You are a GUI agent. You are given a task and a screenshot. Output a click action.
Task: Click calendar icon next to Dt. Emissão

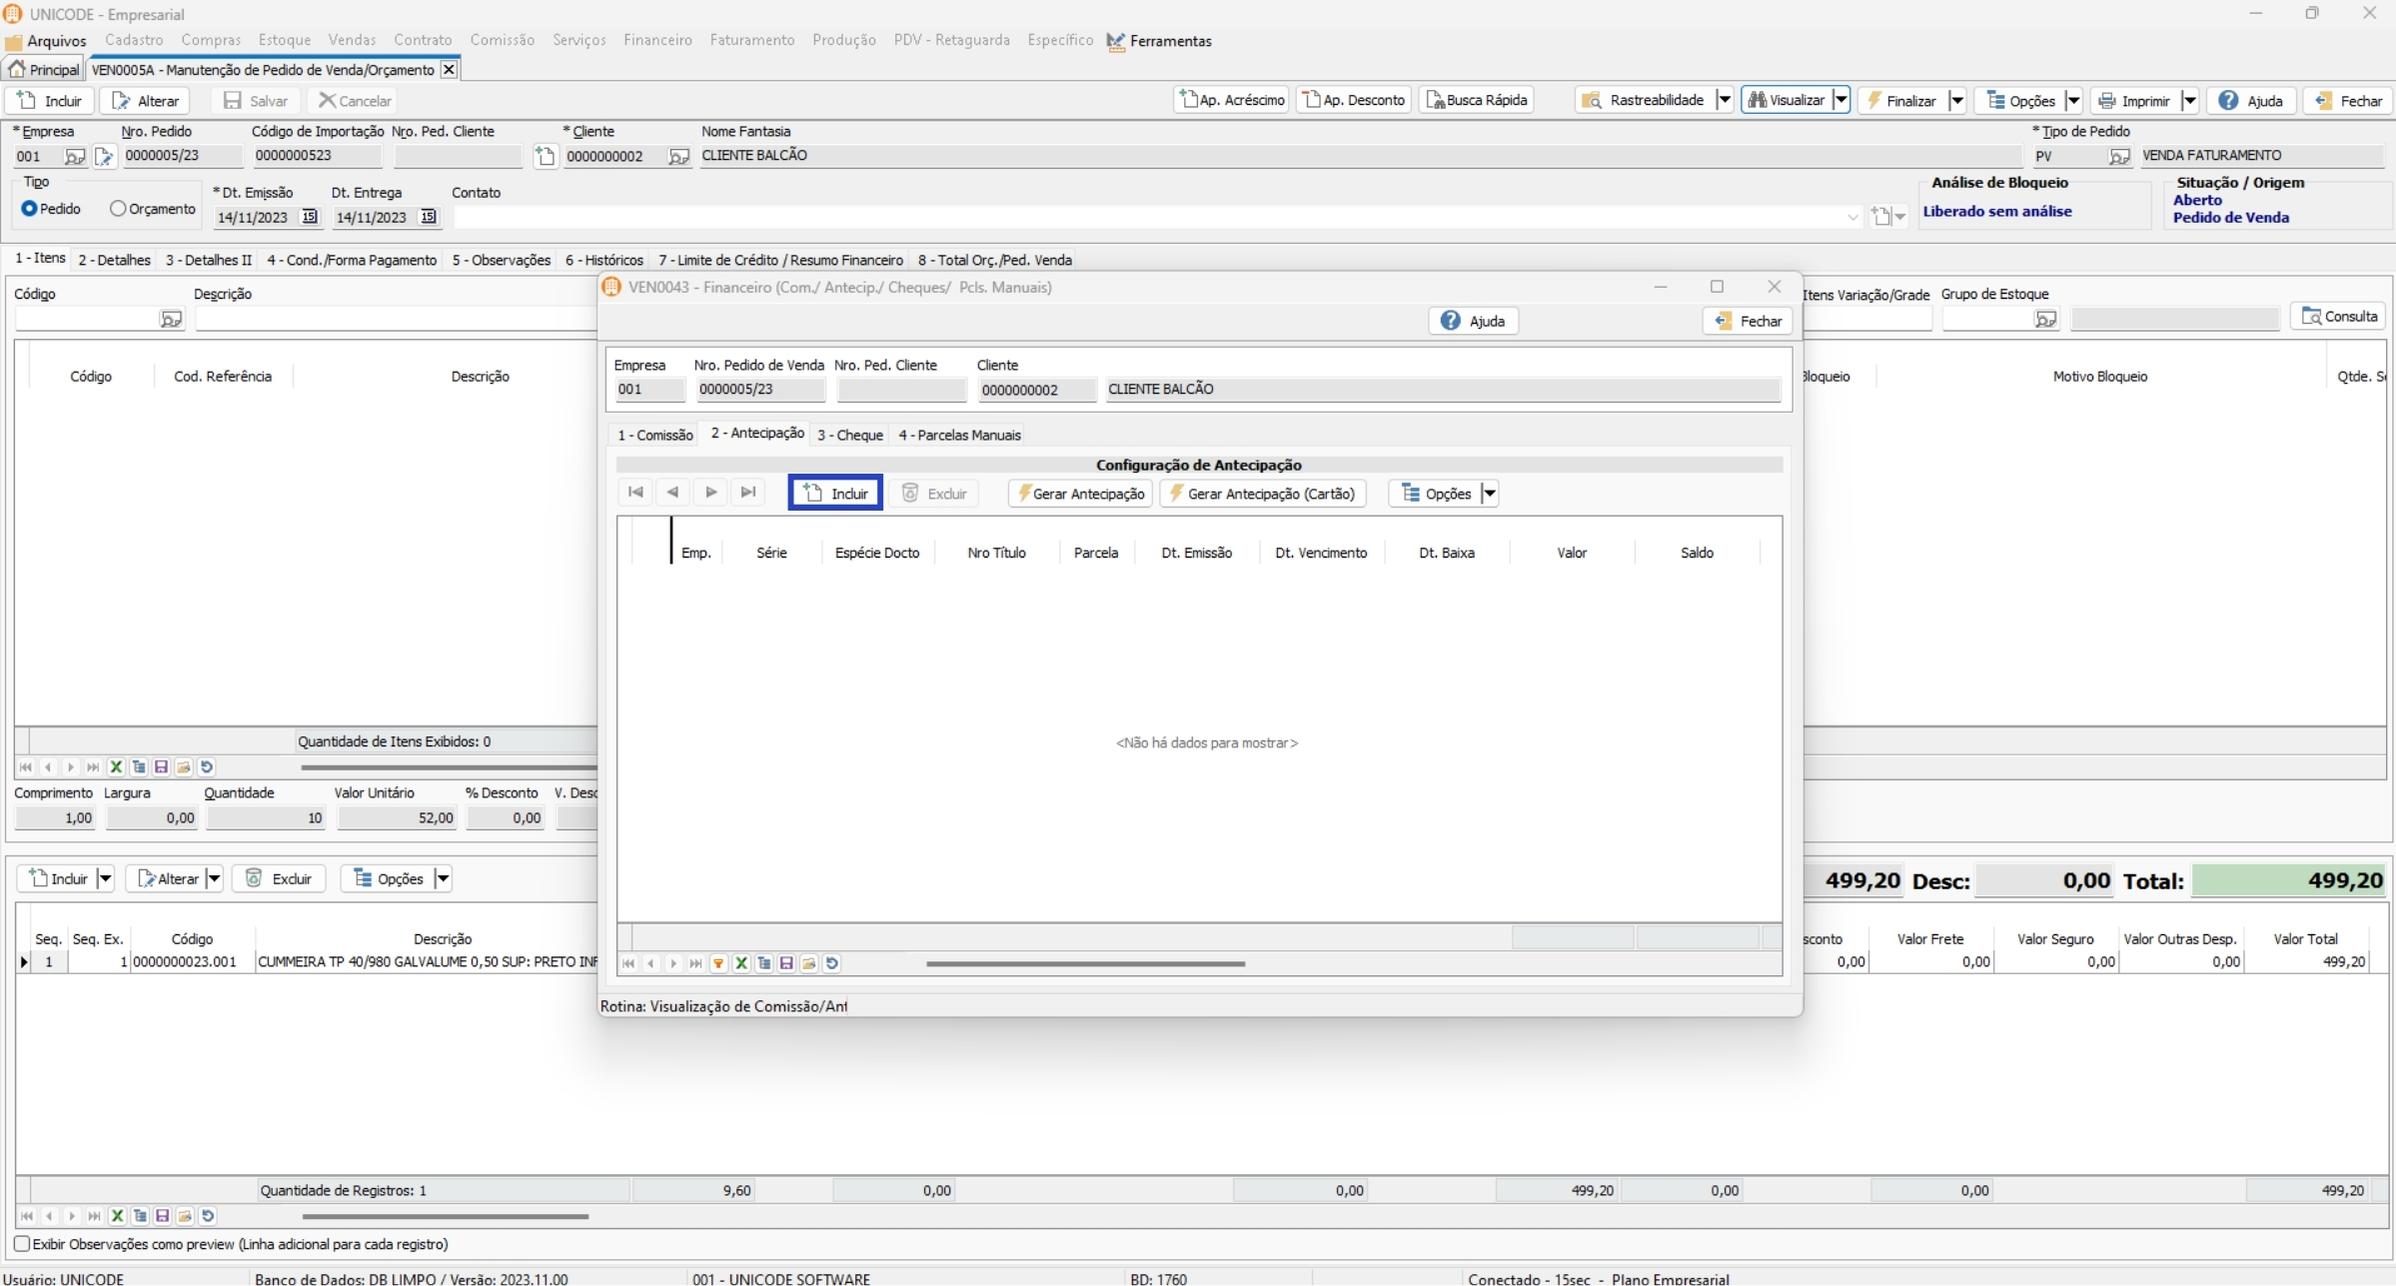point(309,217)
